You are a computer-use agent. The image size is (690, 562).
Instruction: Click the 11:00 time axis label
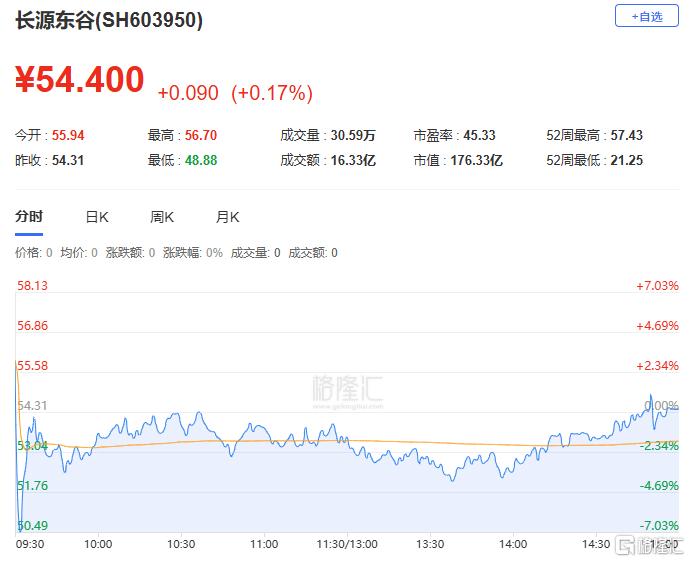coord(264,544)
